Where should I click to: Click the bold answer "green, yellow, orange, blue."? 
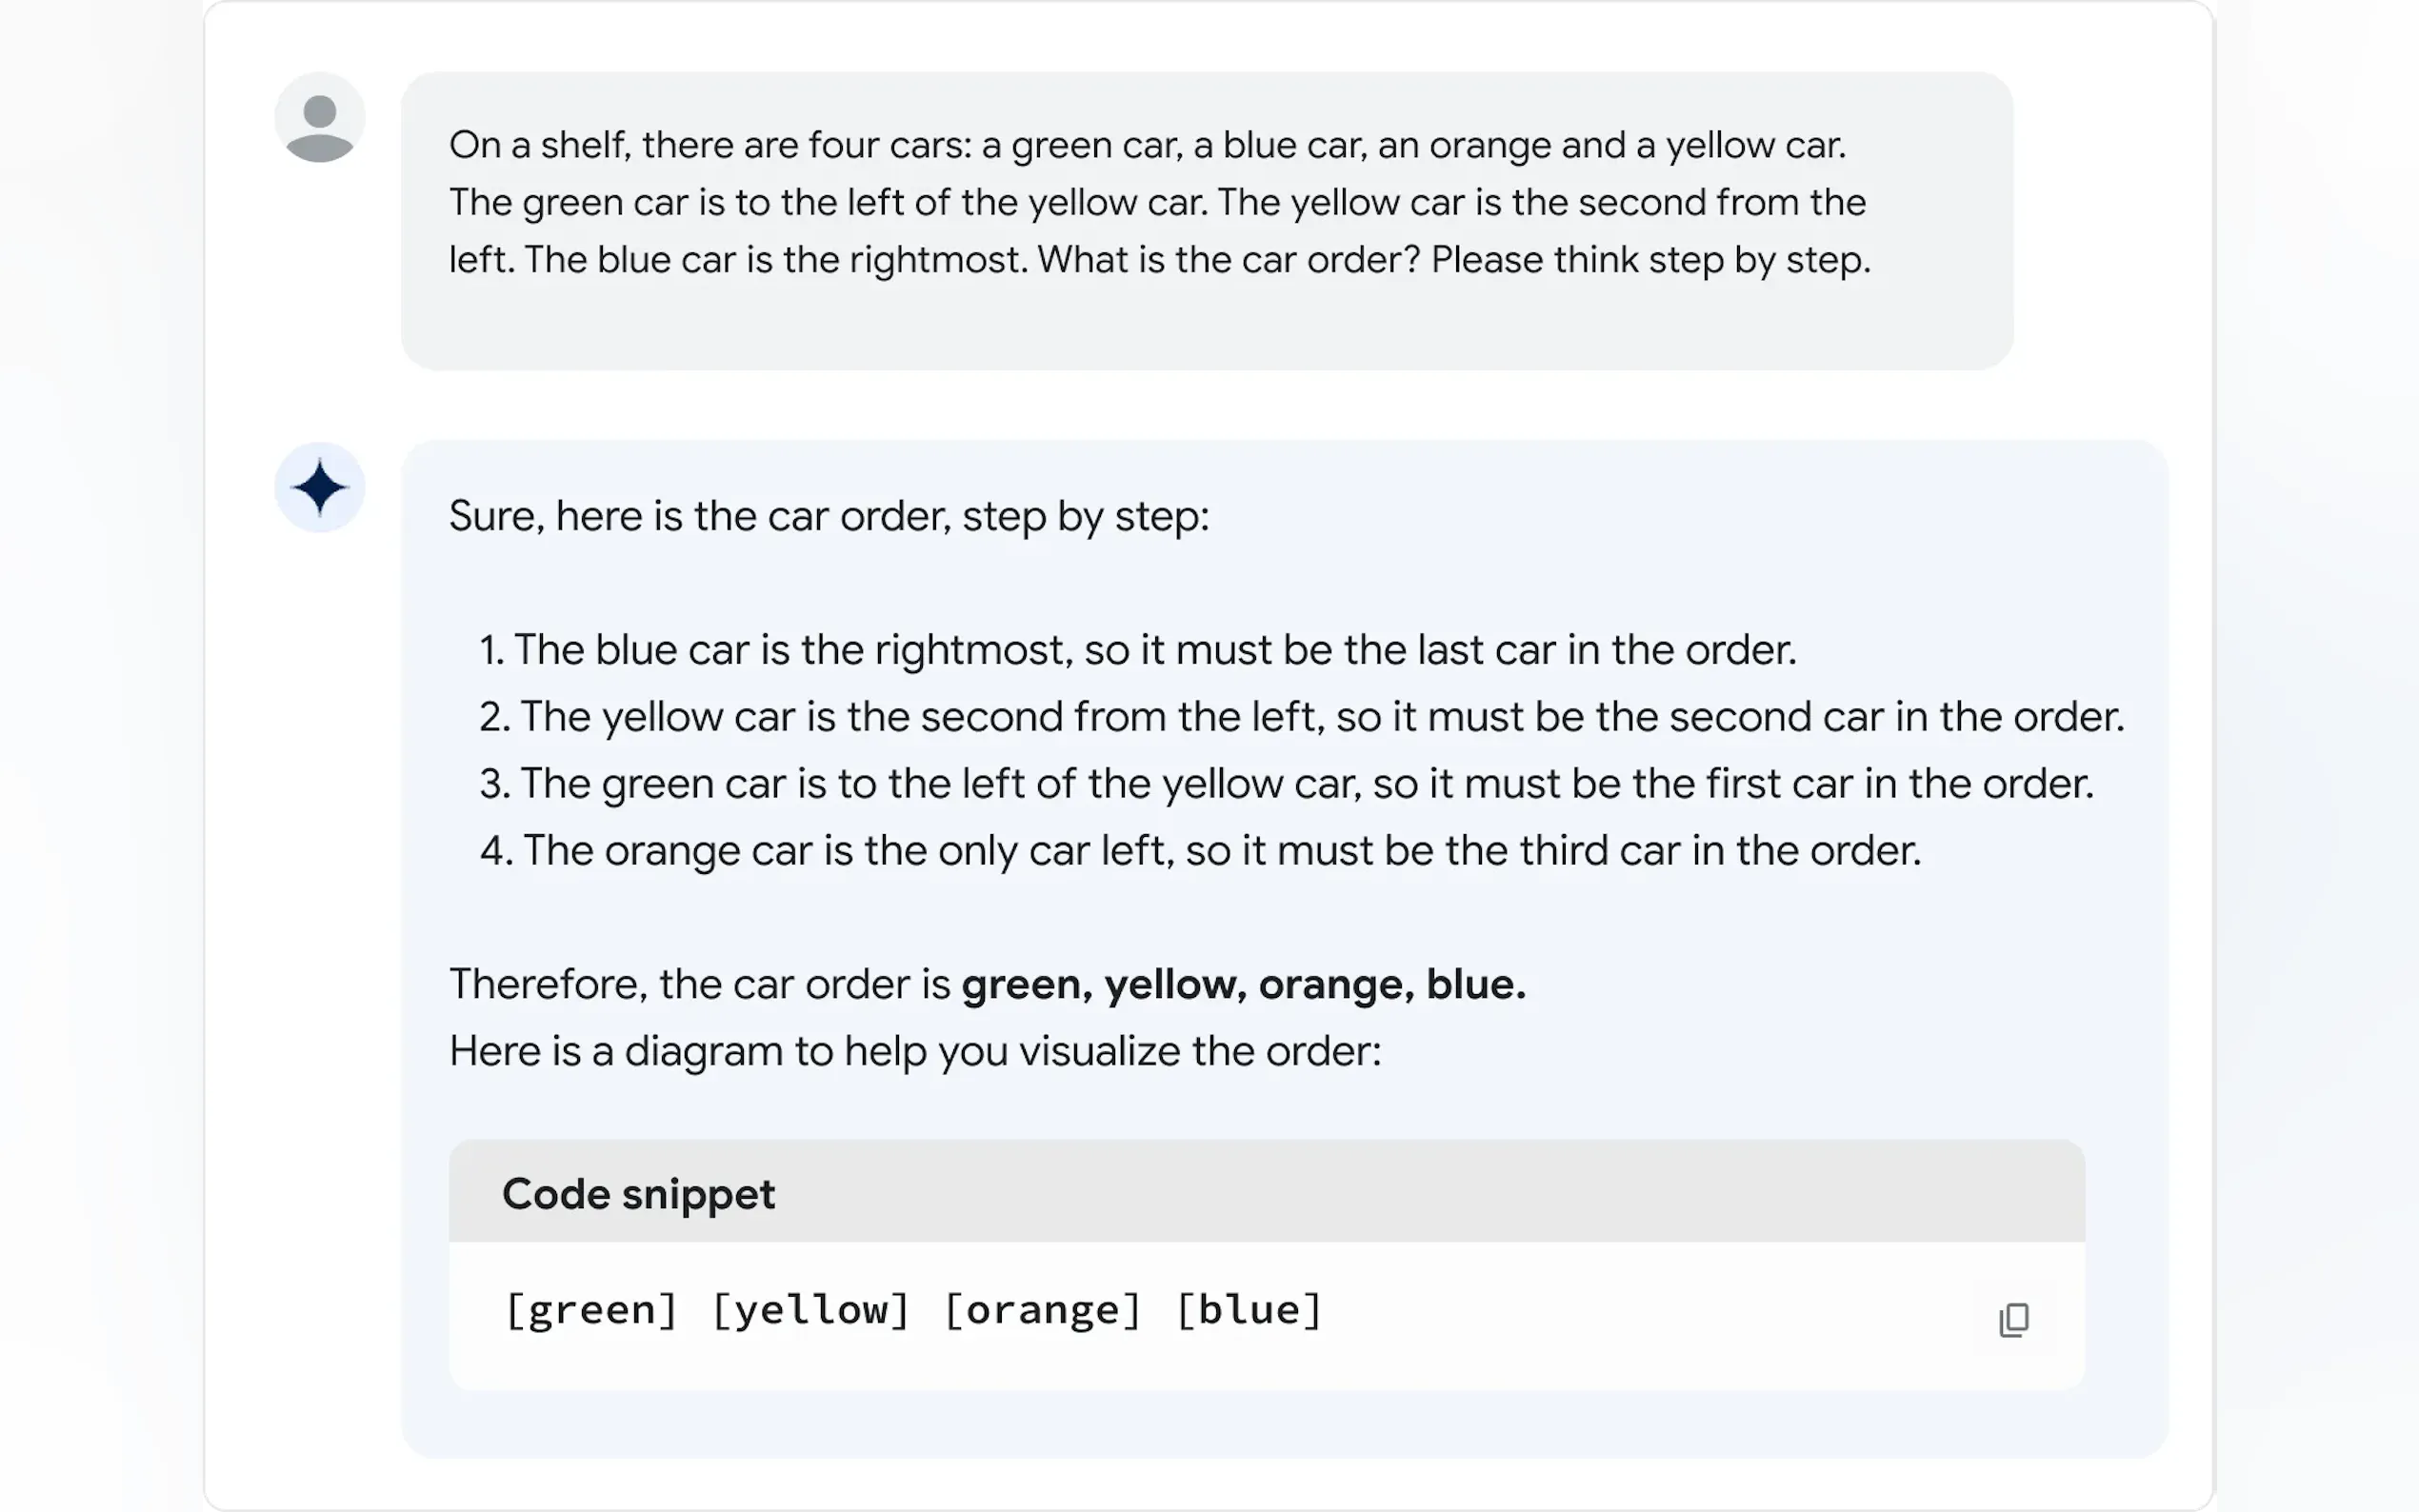point(1243,985)
